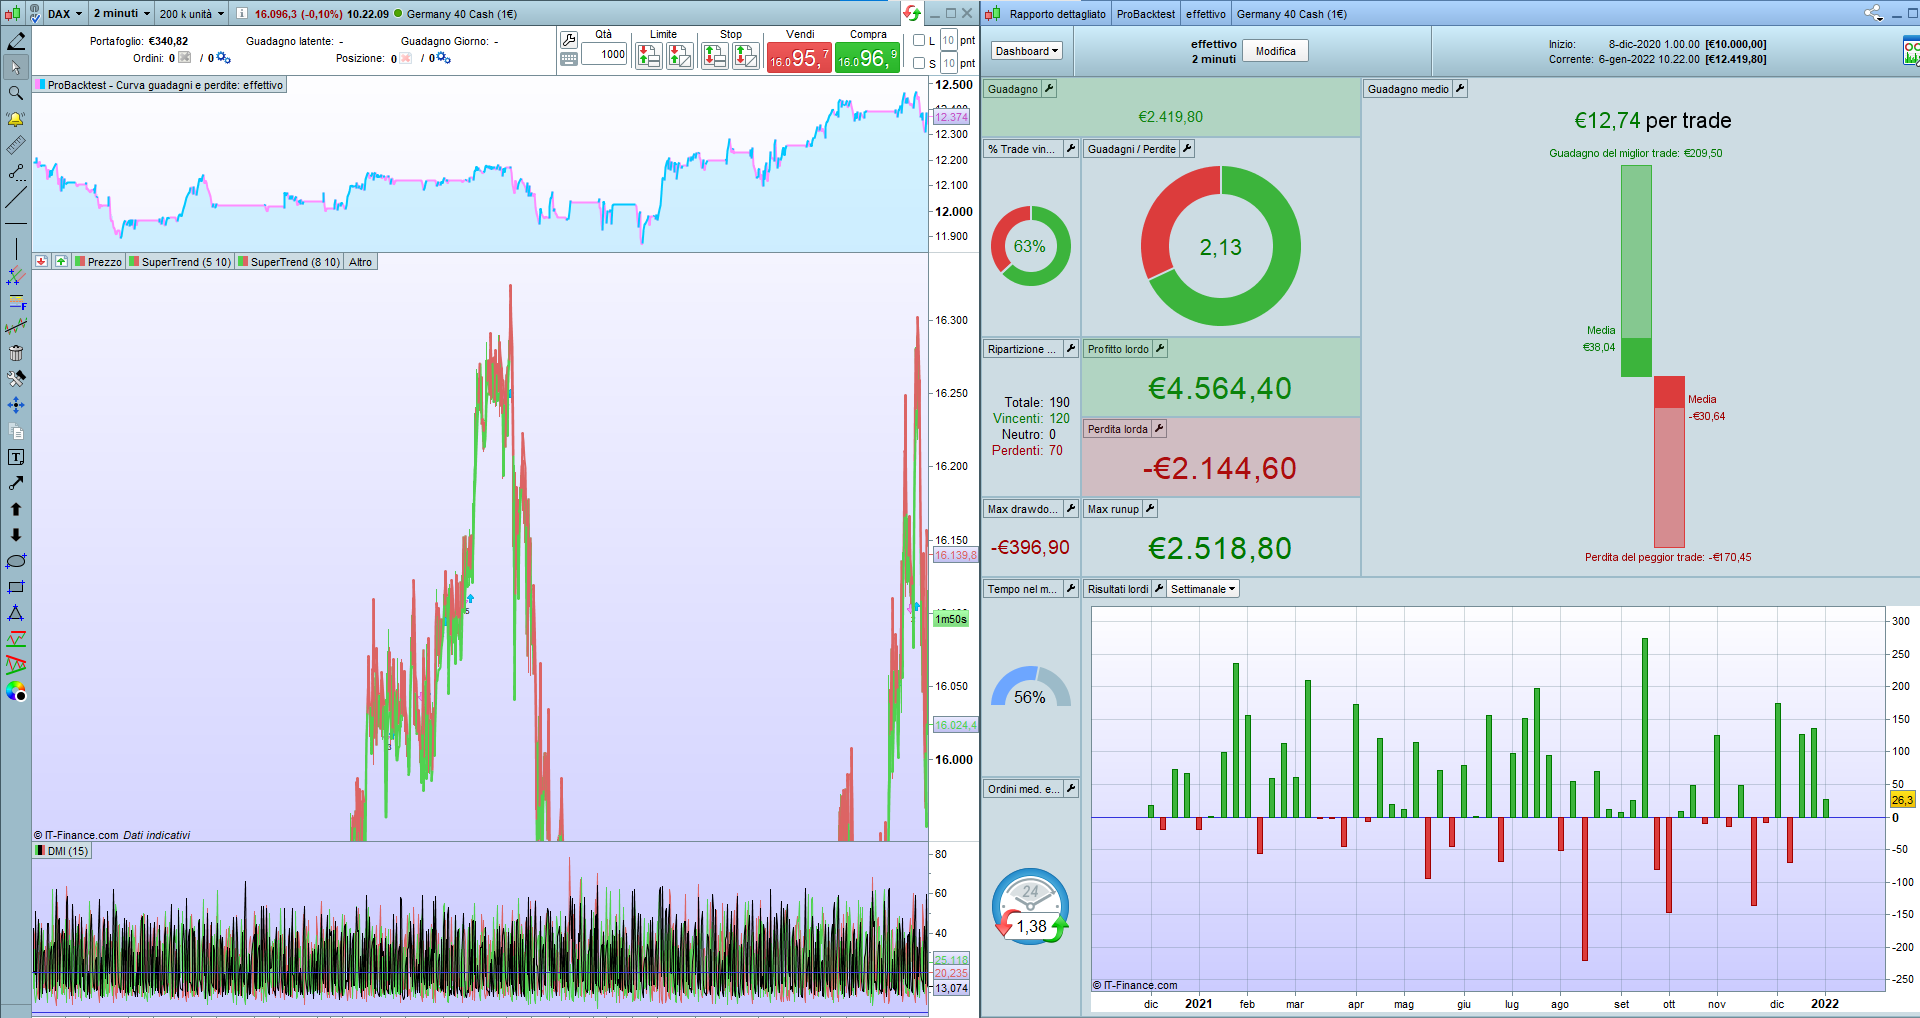
Task: Activate the magnifier zoom tool
Action: [x=16, y=93]
